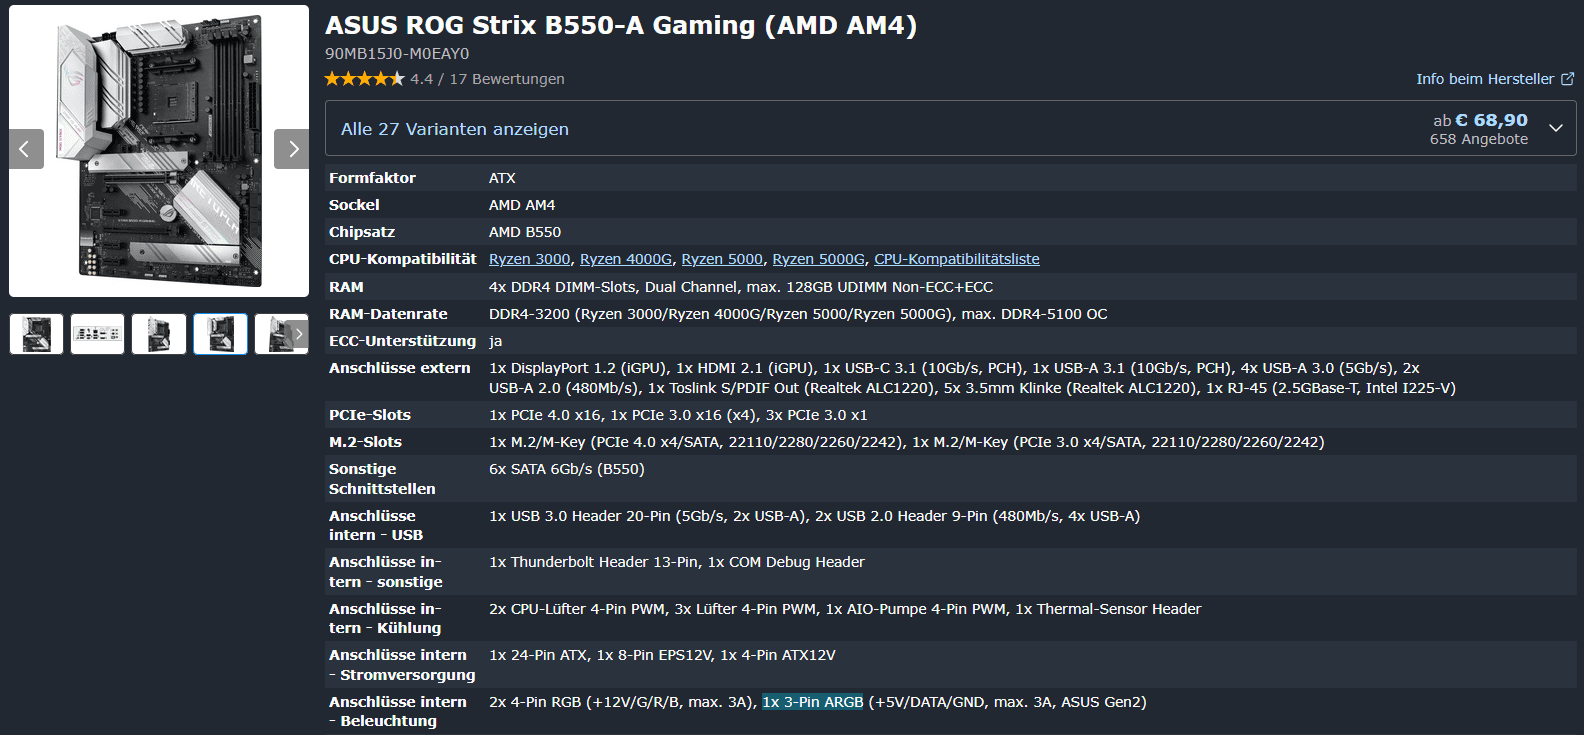
Task: Click the Anschlüsse extern row label
Action: (x=400, y=368)
